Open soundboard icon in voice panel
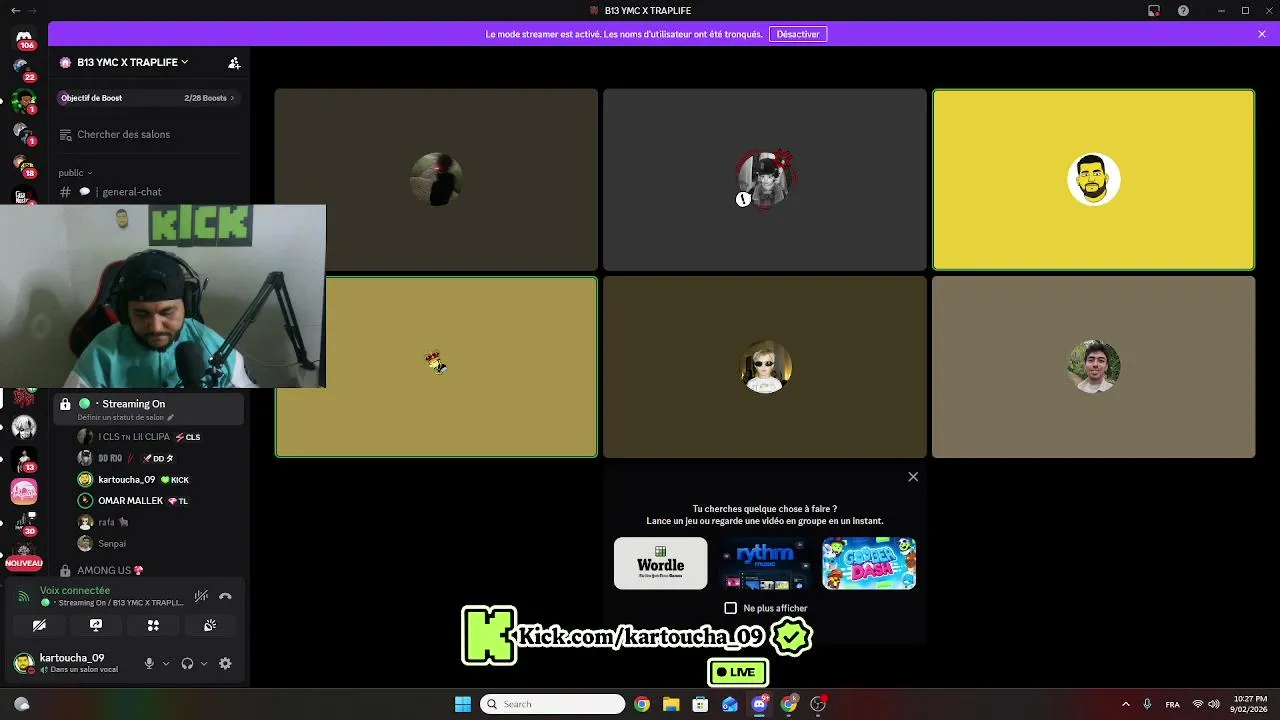The width and height of the screenshot is (1280, 720). point(210,625)
